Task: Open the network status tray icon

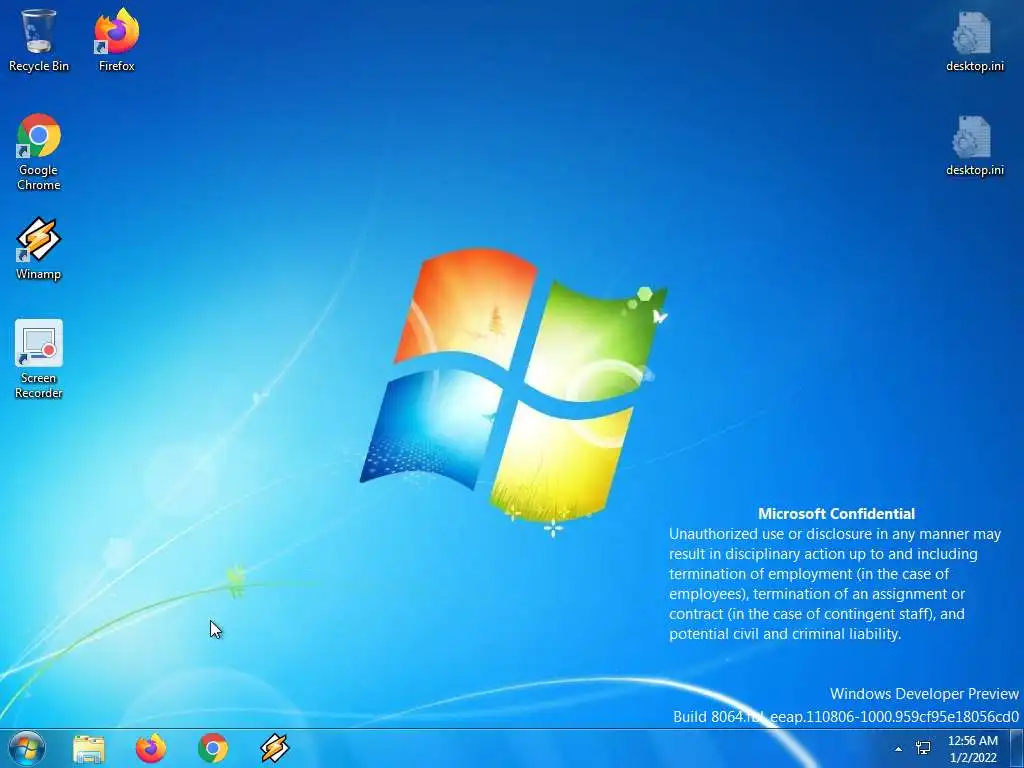Action: [x=923, y=748]
